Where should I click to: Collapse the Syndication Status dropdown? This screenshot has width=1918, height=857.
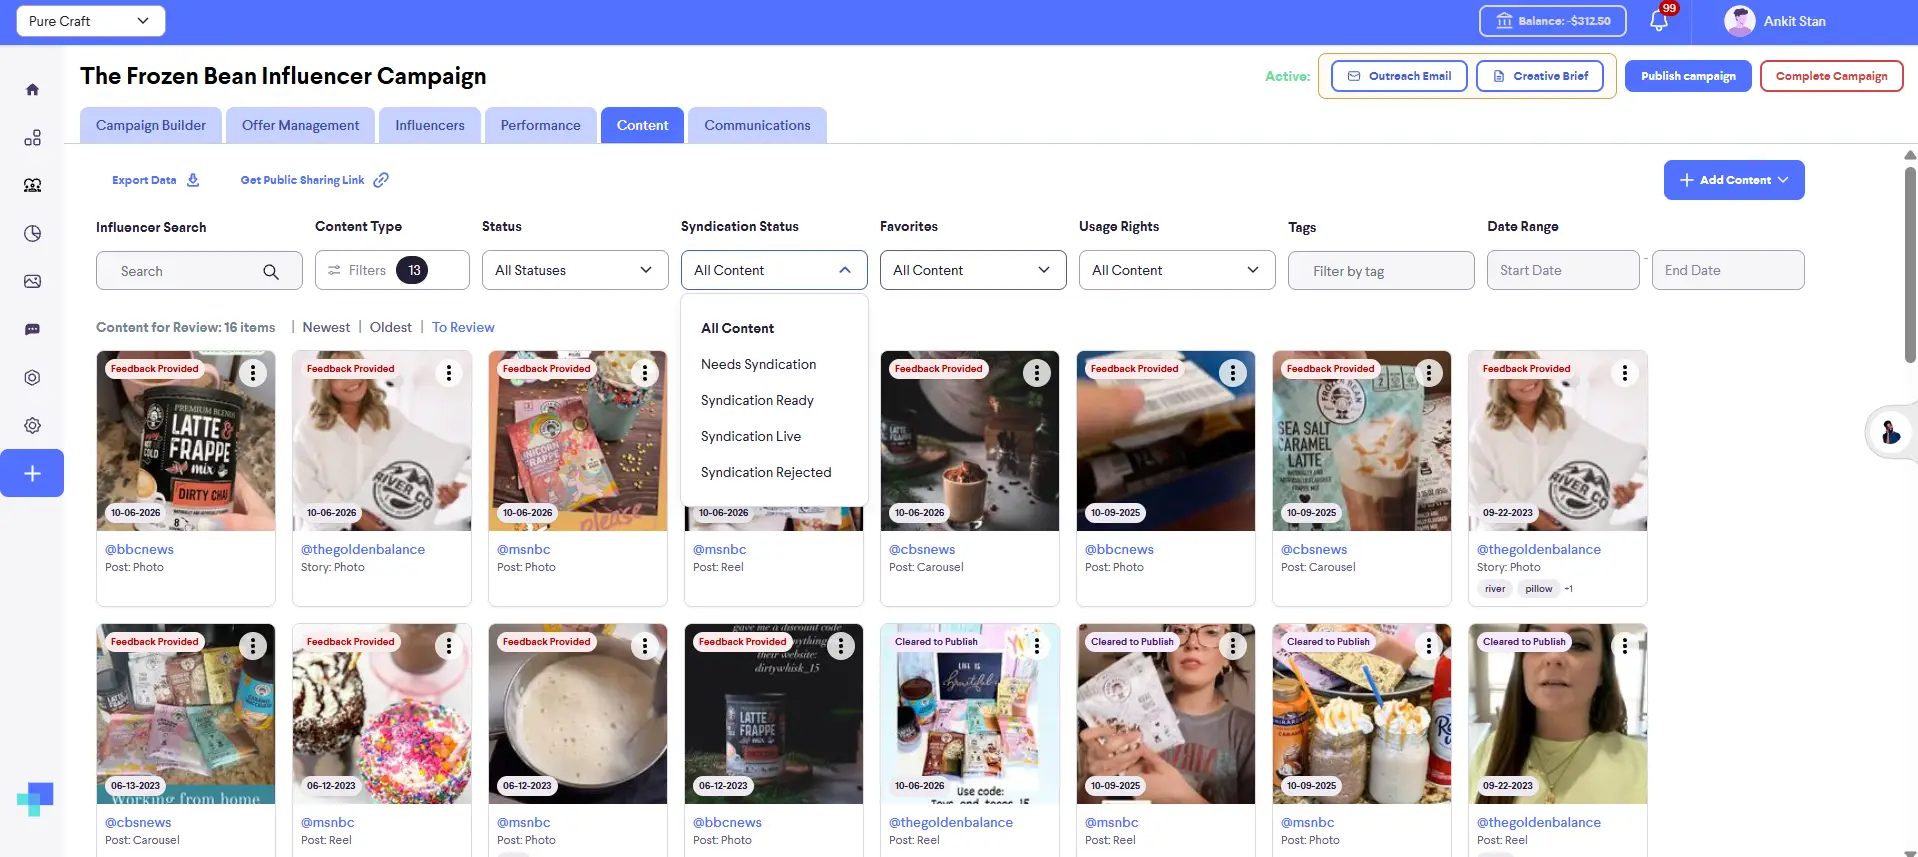[x=774, y=270]
